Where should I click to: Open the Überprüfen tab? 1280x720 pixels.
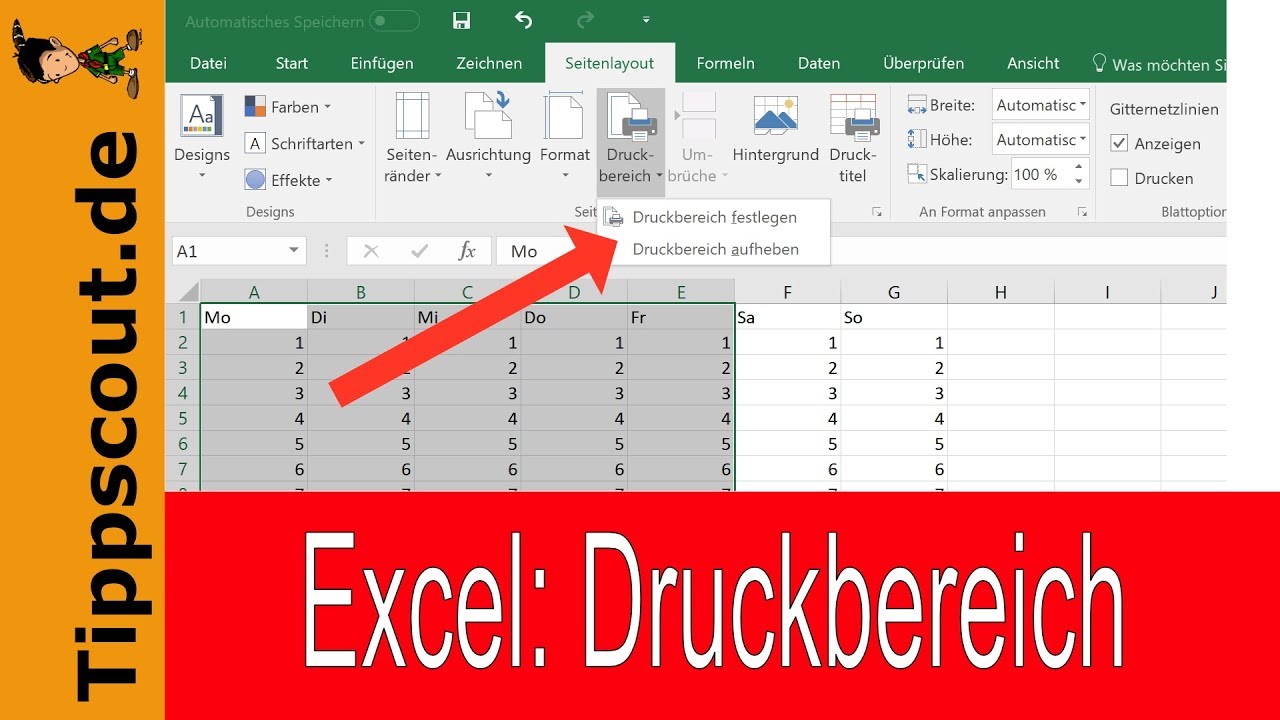tap(924, 63)
